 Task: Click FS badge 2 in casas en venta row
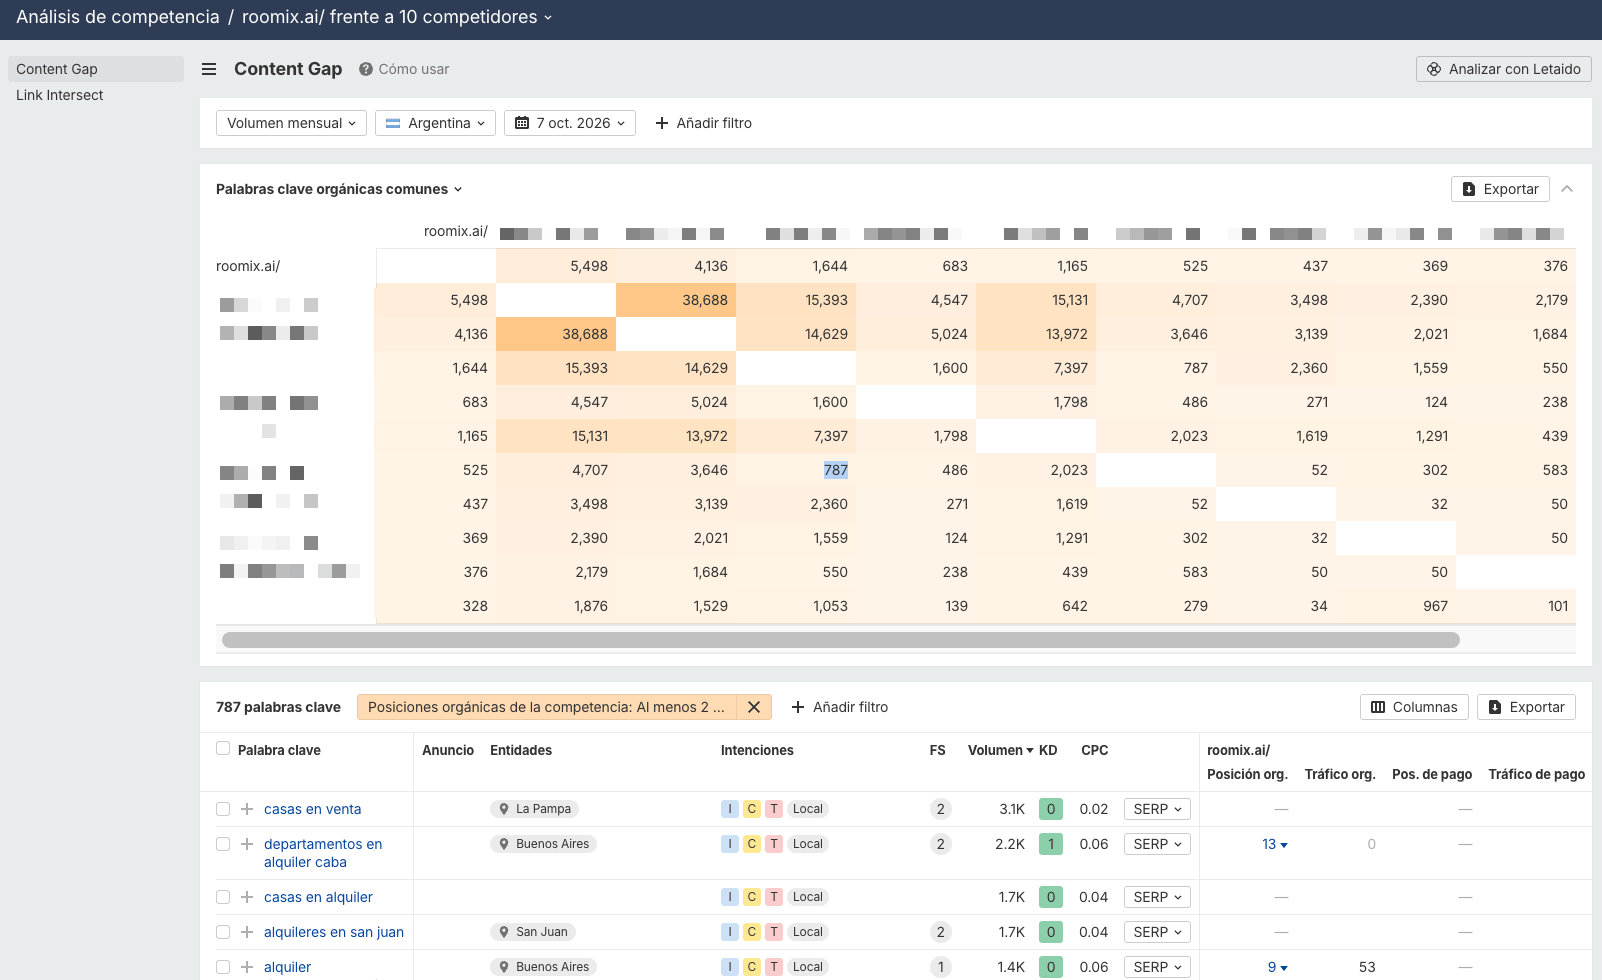click(x=940, y=809)
